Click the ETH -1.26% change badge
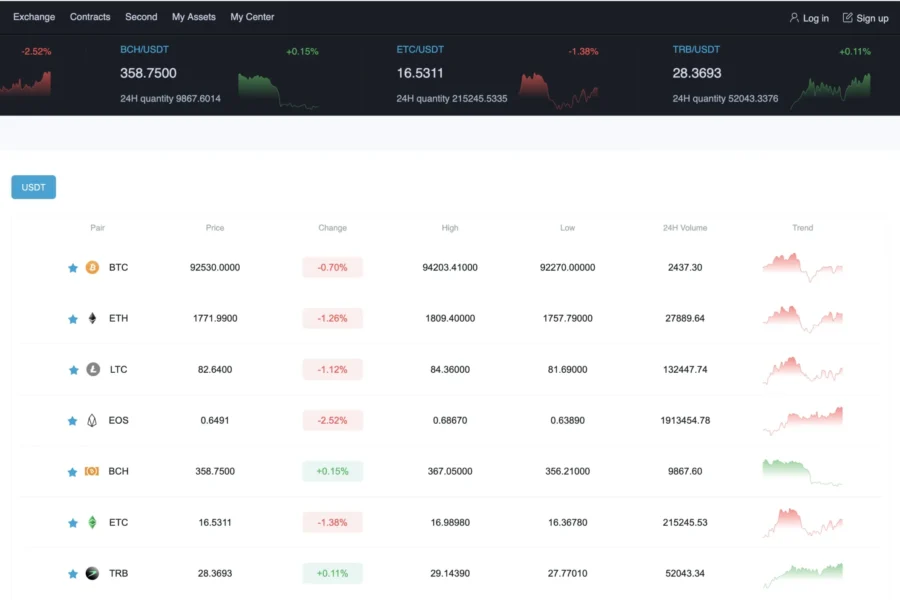 coord(332,318)
